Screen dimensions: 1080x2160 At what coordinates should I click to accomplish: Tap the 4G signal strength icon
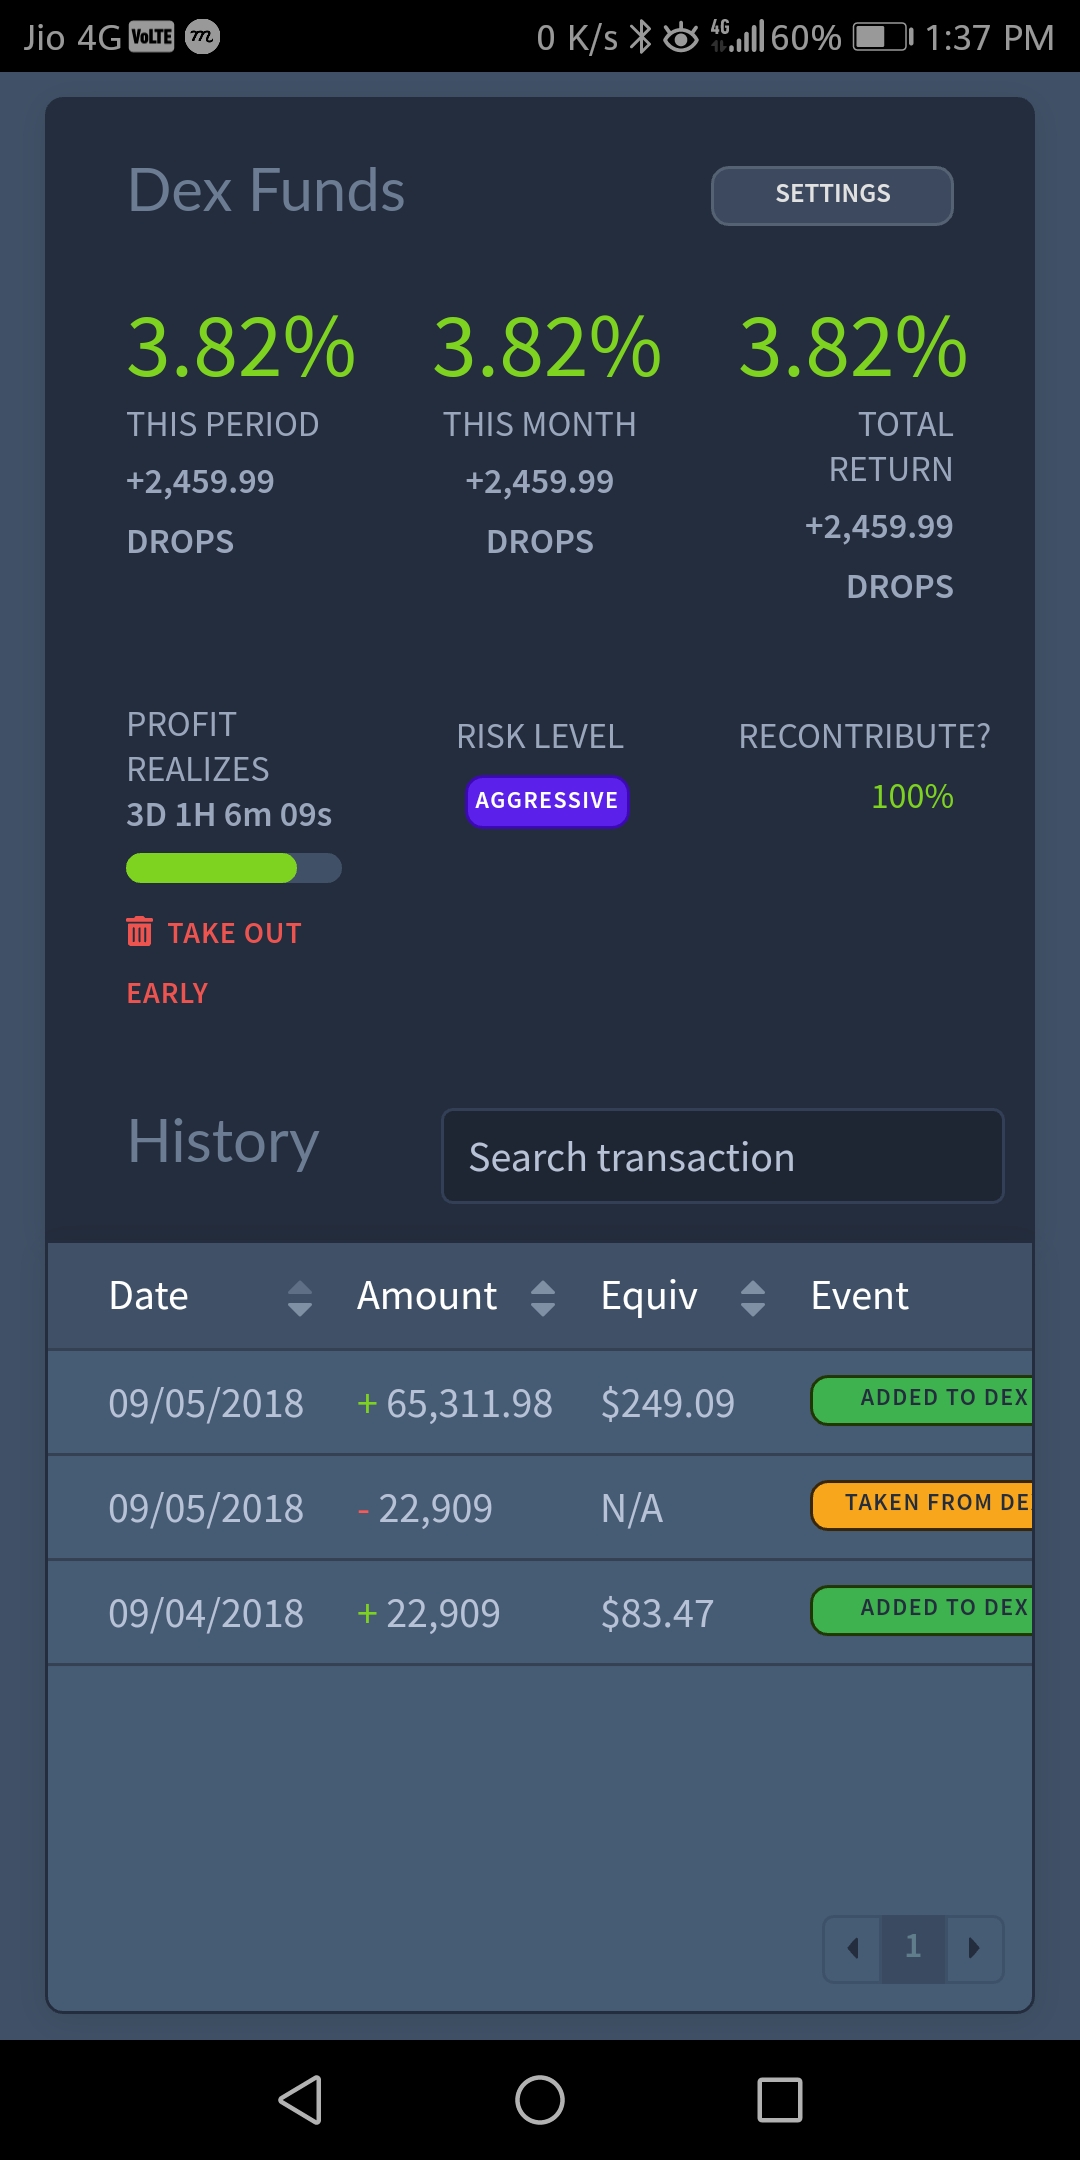[x=738, y=36]
